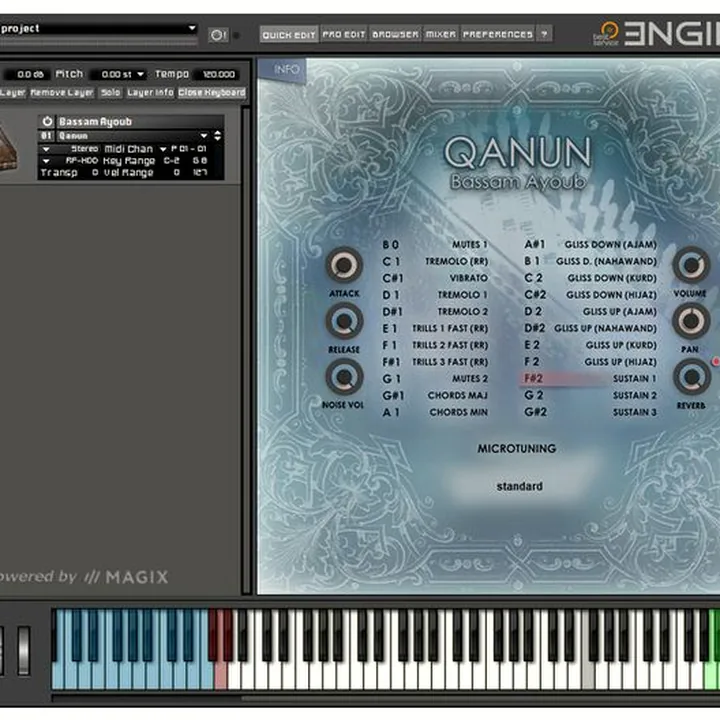Select the C1 Tremolo (RR) articulation

435,261
